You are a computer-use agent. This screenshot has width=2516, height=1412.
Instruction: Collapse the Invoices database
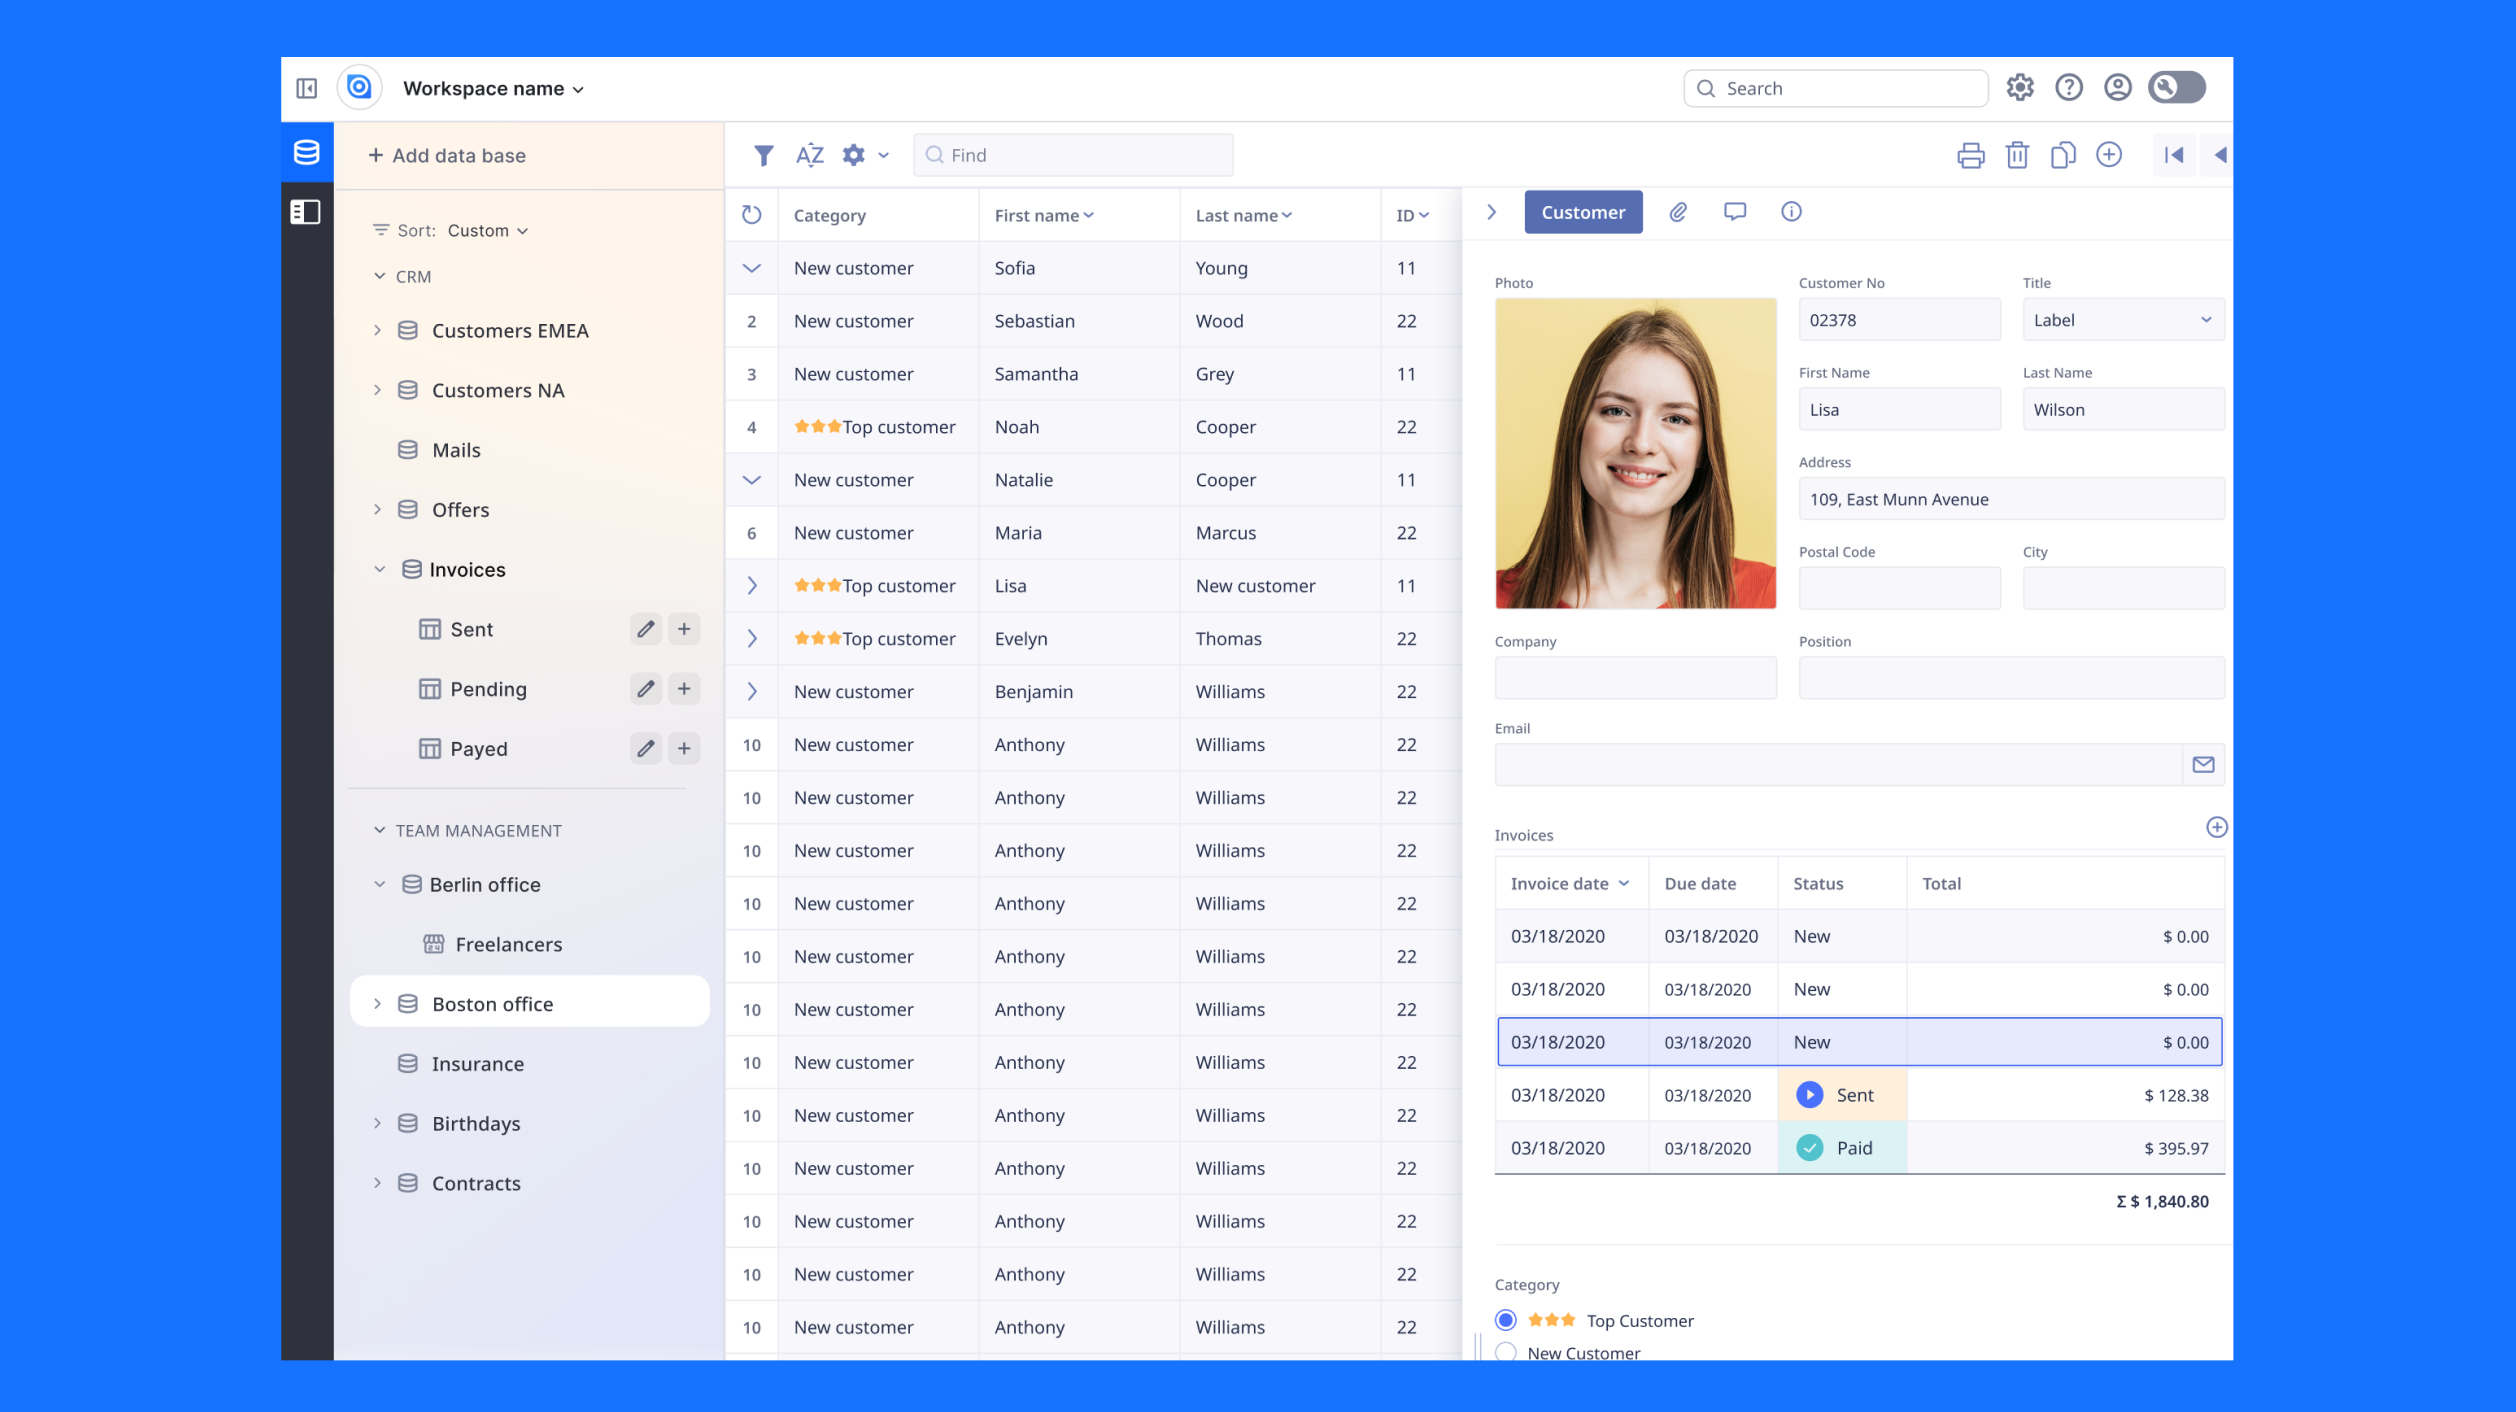click(x=379, y=569)
